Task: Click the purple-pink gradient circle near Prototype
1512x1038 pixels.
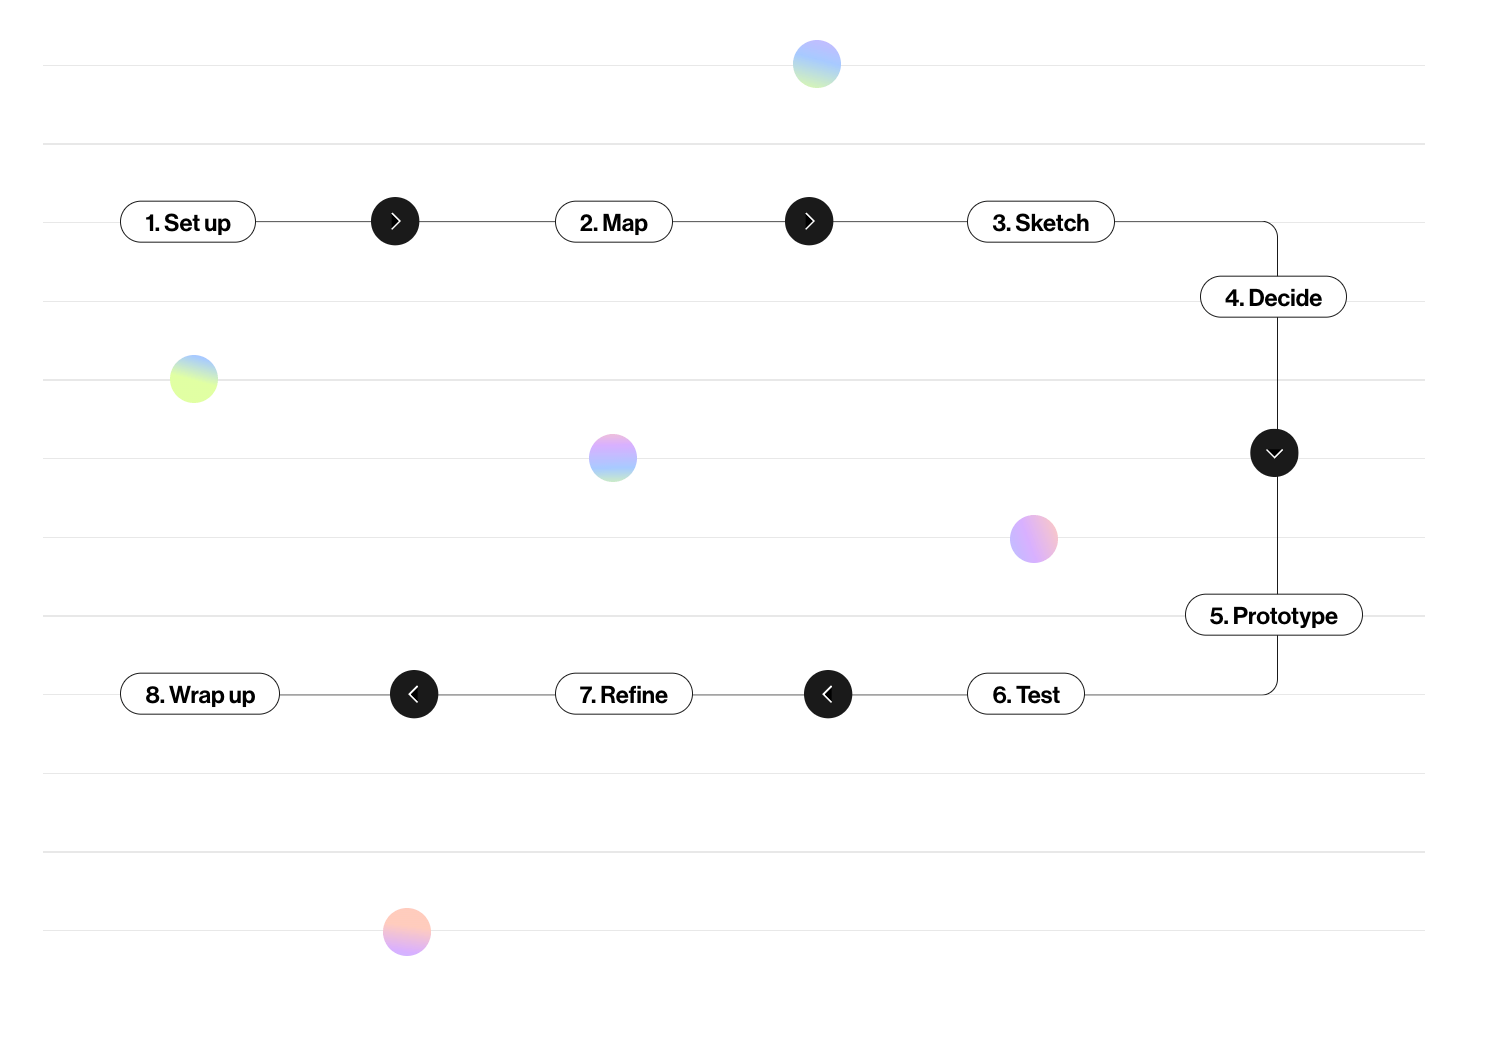Action: point(1034,539)
